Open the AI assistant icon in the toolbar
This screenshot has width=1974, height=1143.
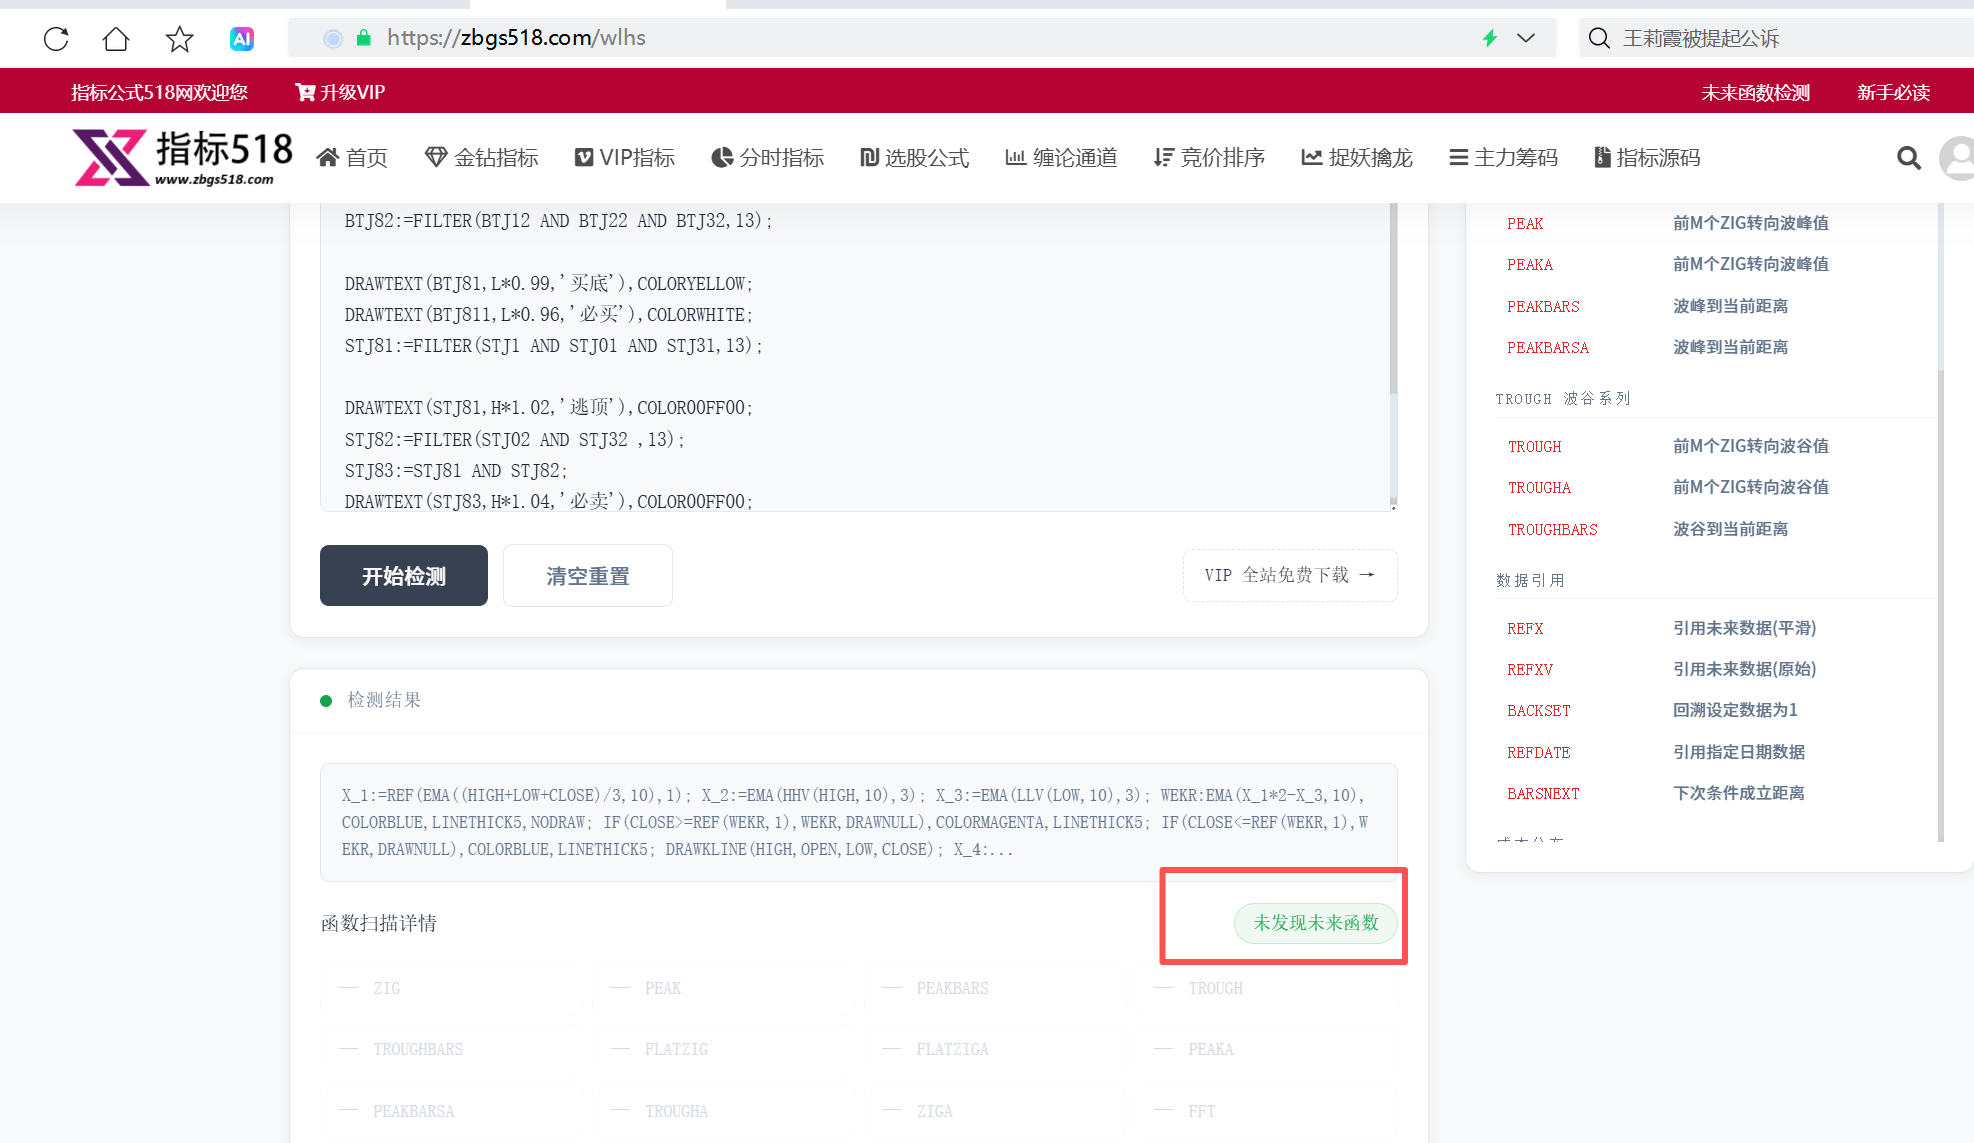[x=242, y=39]
